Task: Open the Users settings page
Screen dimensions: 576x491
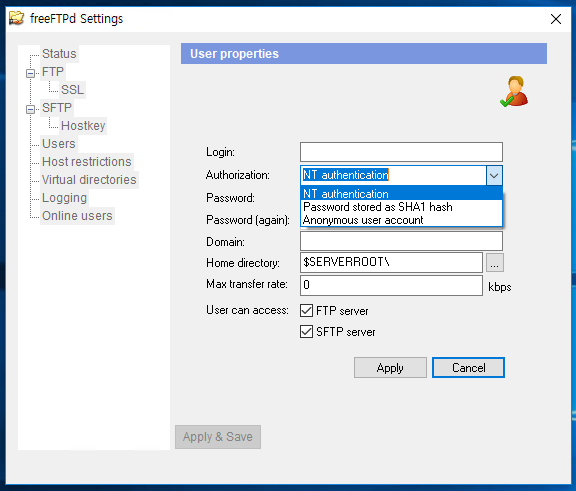Action: point(59,144)
